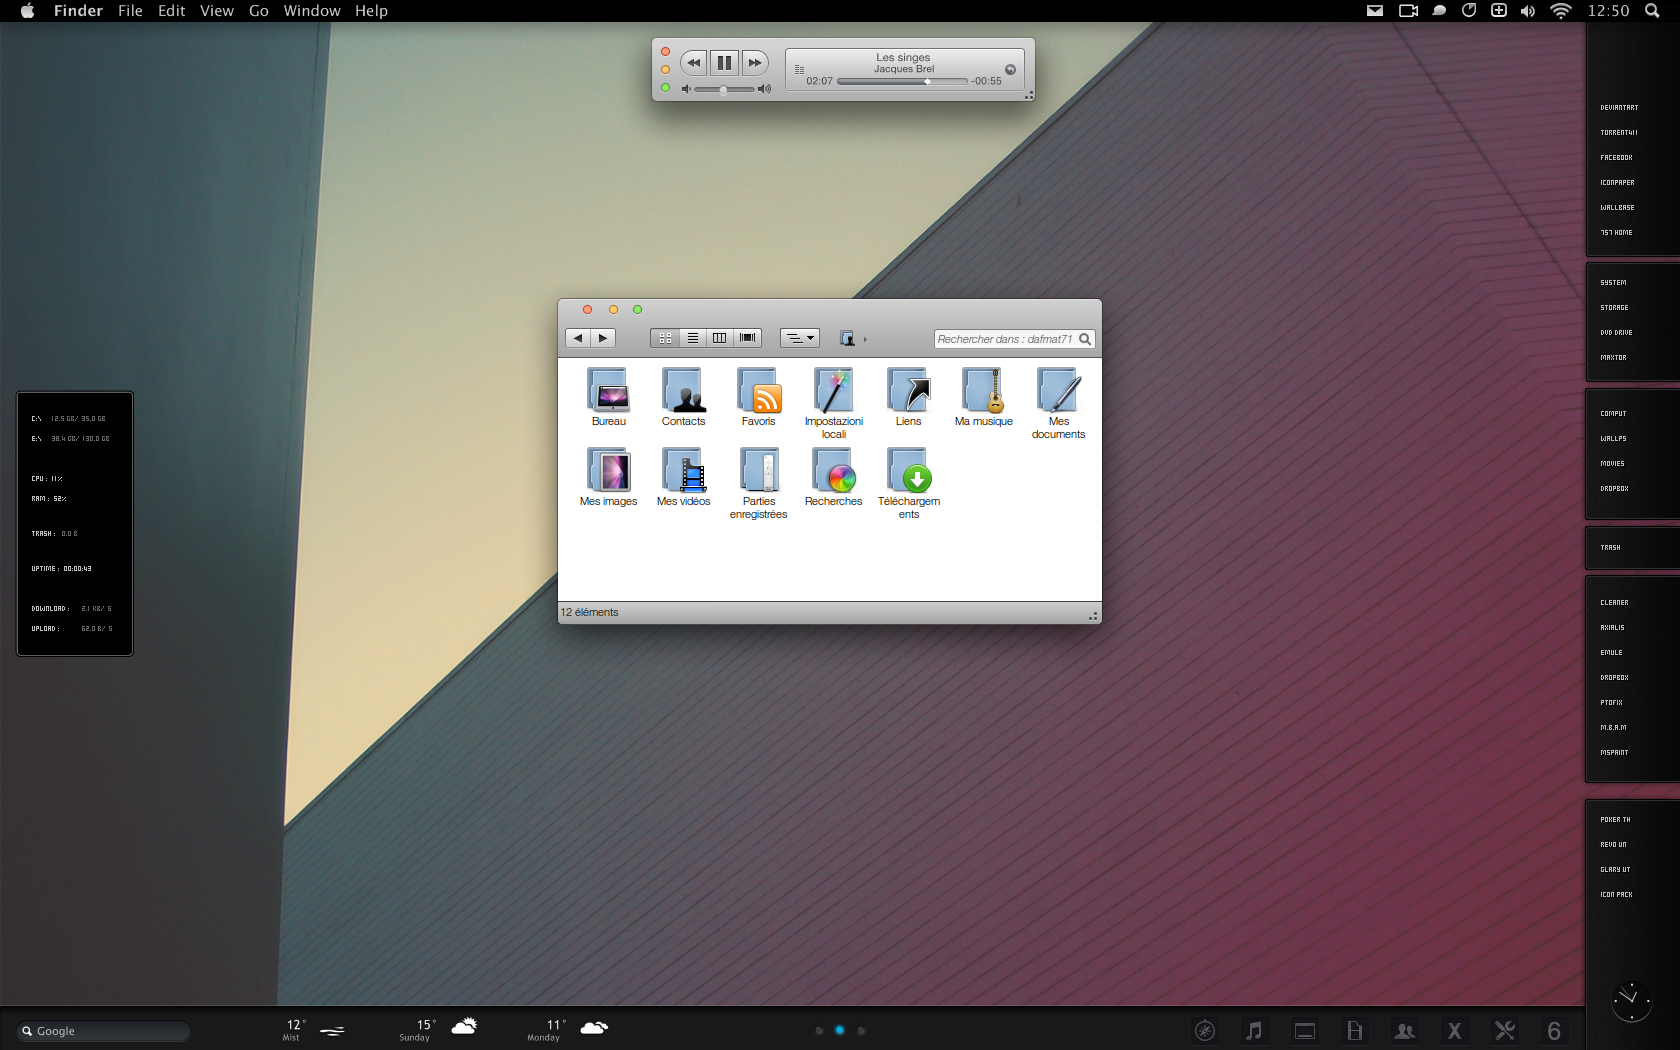
Task: Skip to the next track
Action: 755,63
